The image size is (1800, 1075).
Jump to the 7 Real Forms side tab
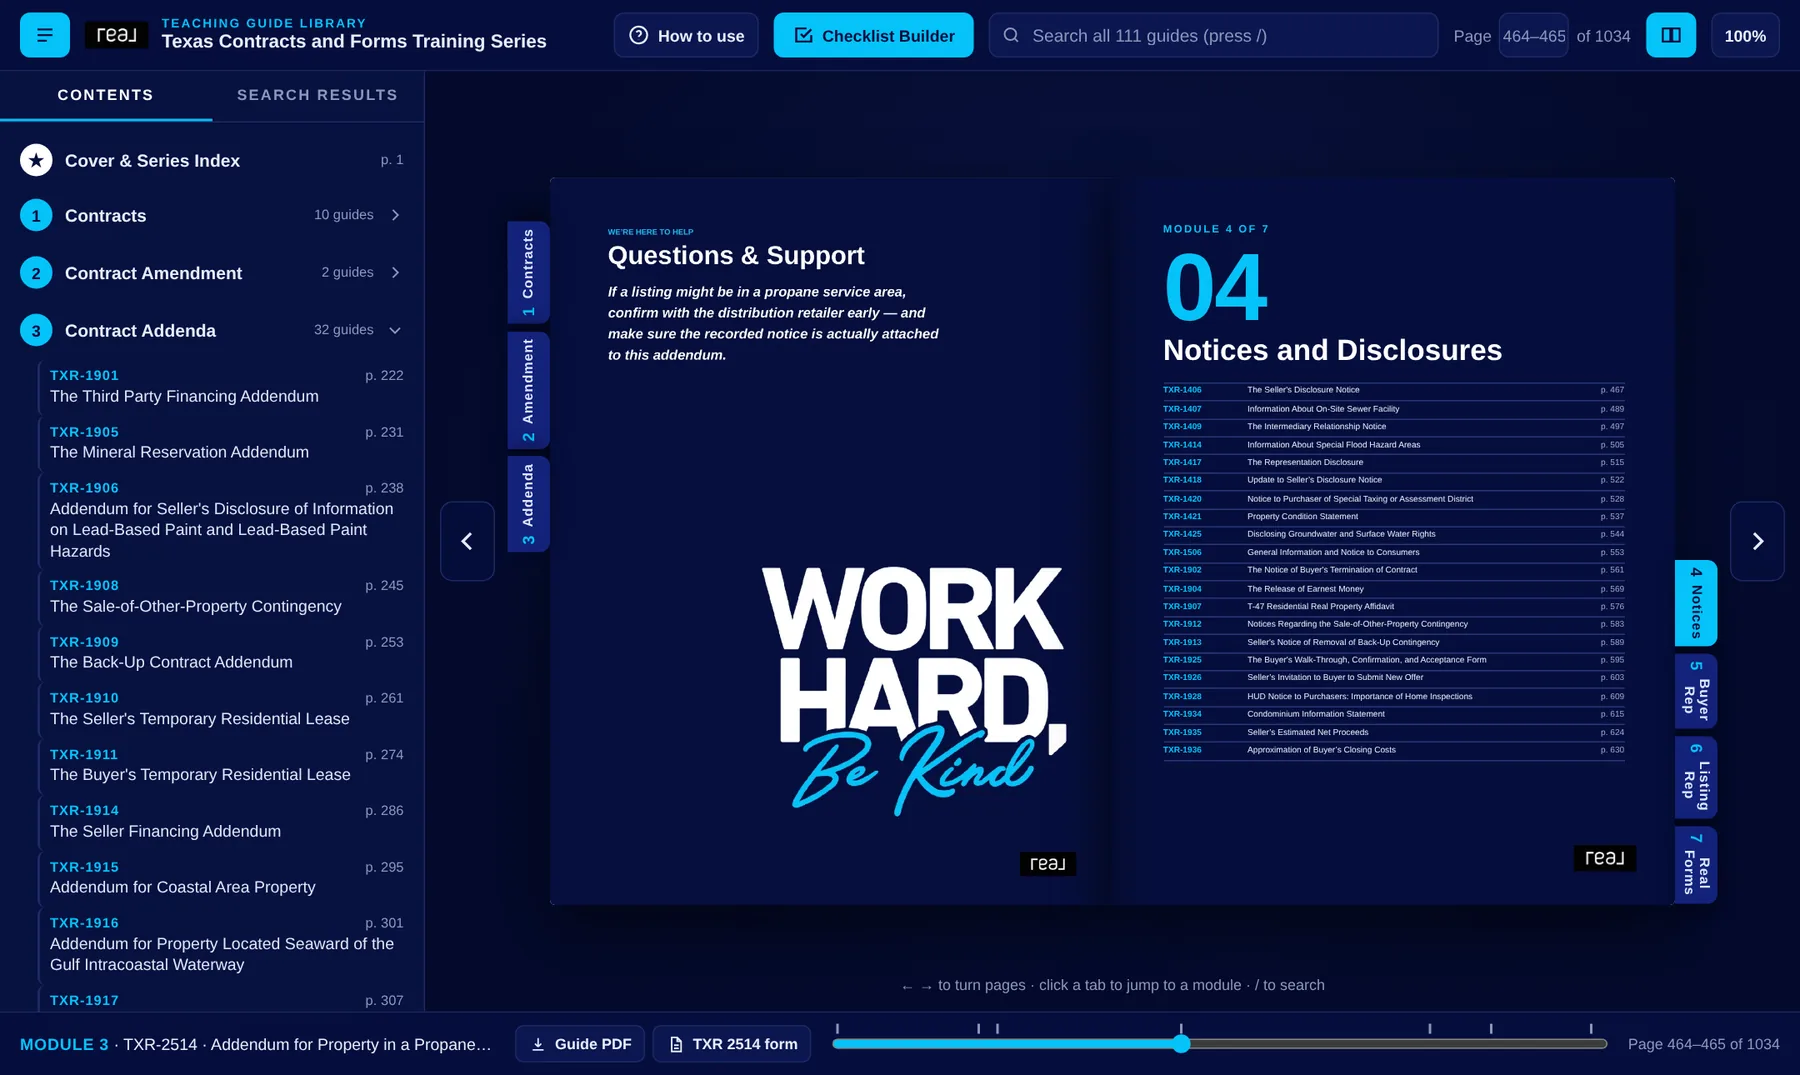1696,865
